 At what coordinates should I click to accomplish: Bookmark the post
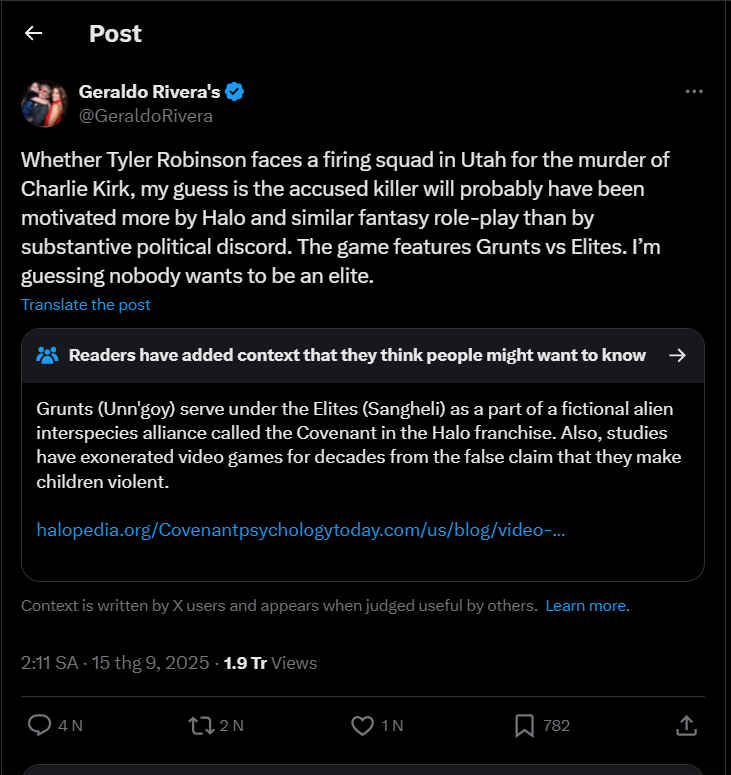tap(524, 725)
